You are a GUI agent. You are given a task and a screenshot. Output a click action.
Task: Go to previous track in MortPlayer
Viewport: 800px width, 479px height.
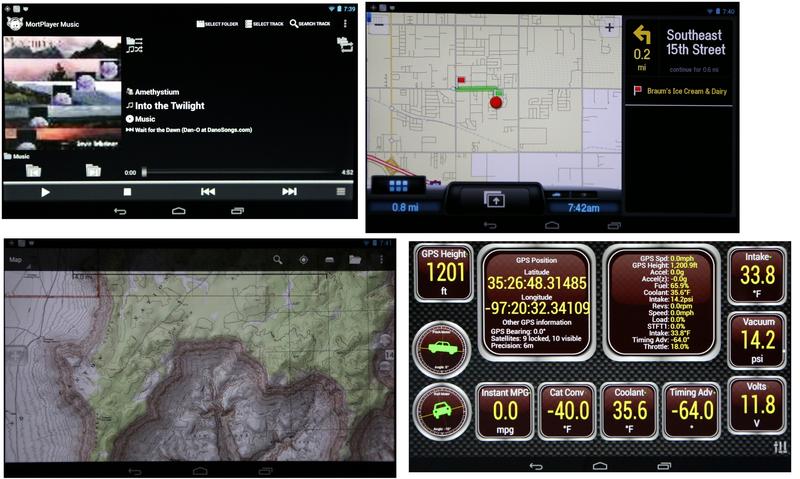point(208,191)
